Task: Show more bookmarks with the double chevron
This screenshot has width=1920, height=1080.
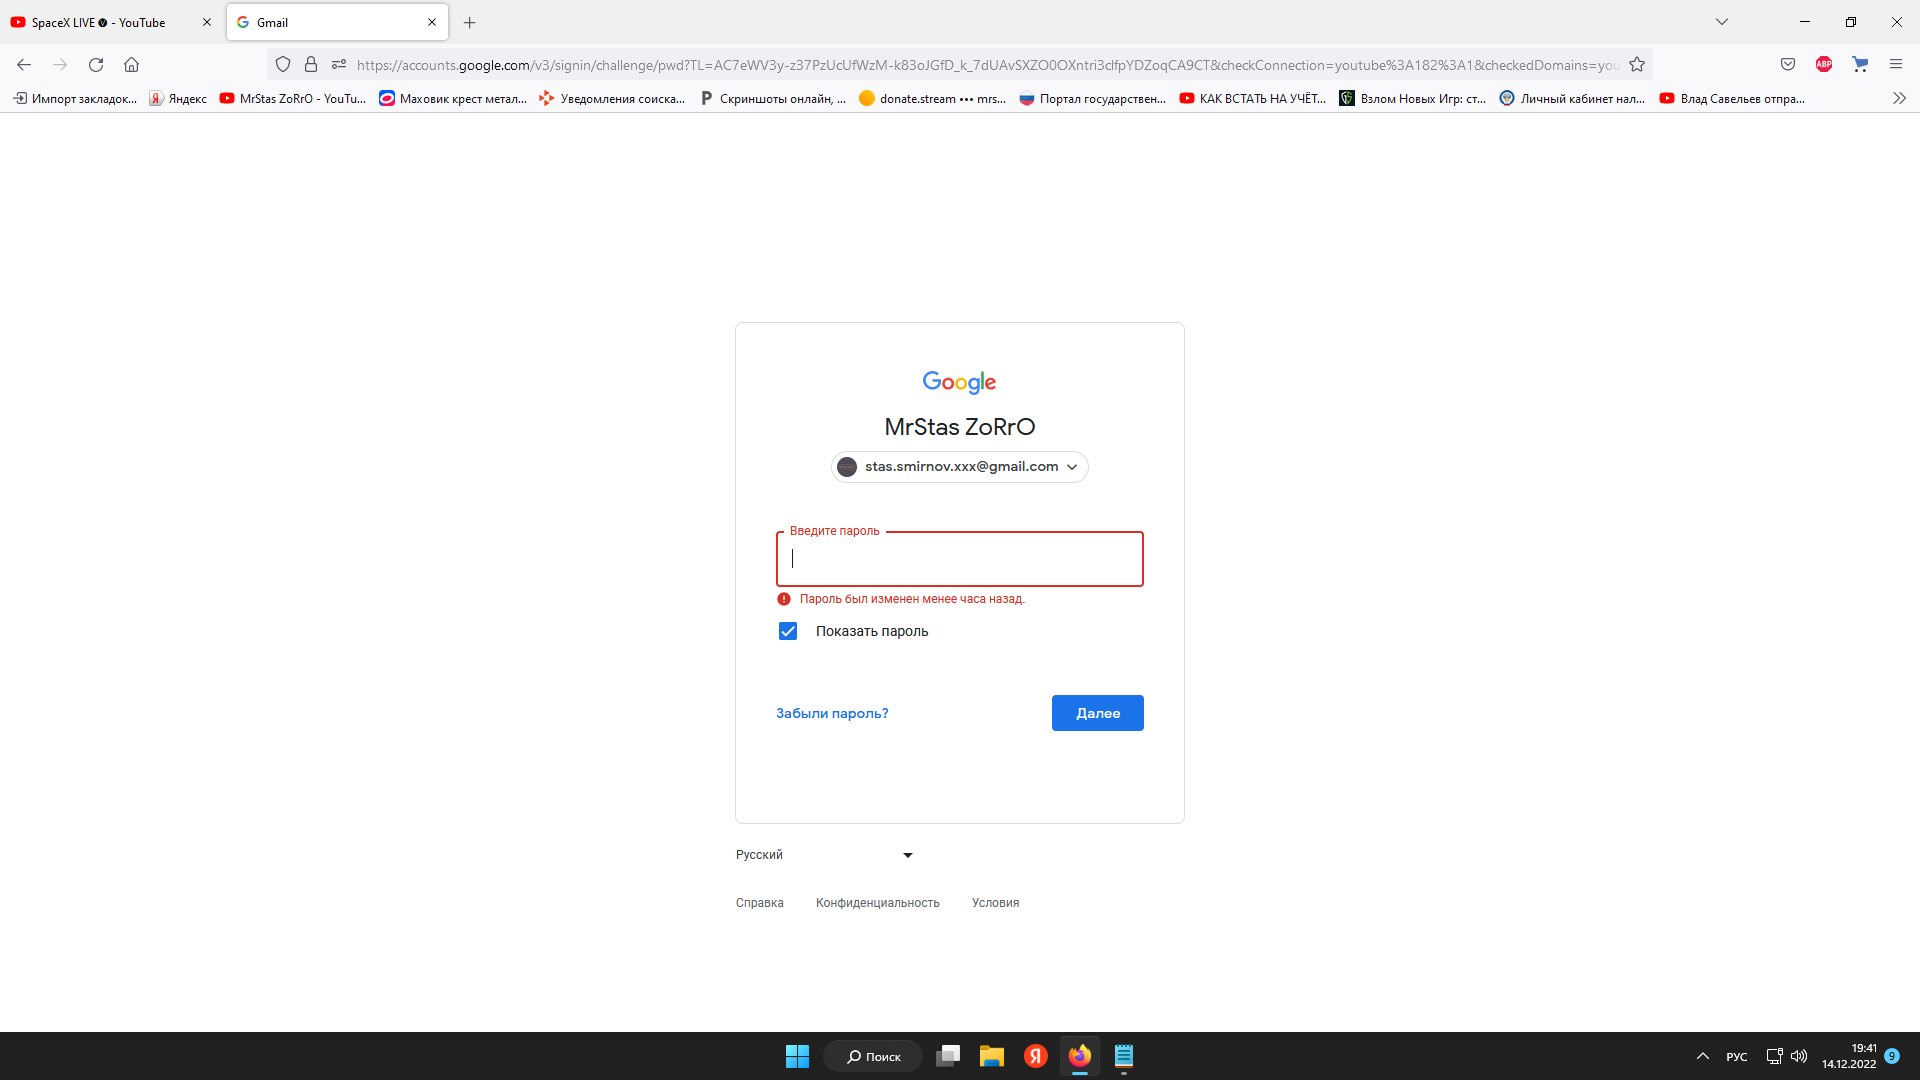Action: 1899,98
